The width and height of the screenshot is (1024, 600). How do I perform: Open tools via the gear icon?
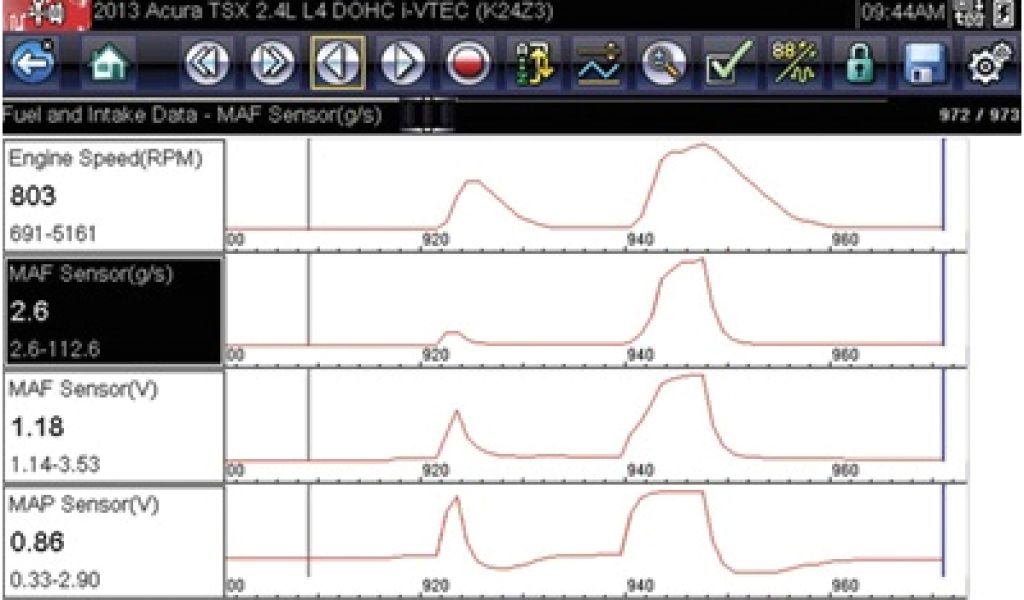[x=990, y=67]
